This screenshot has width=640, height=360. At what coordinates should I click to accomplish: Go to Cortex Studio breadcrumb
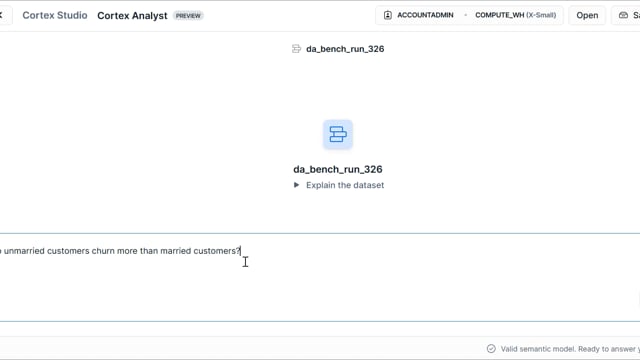pyautogui.click(x=55, y=16)
